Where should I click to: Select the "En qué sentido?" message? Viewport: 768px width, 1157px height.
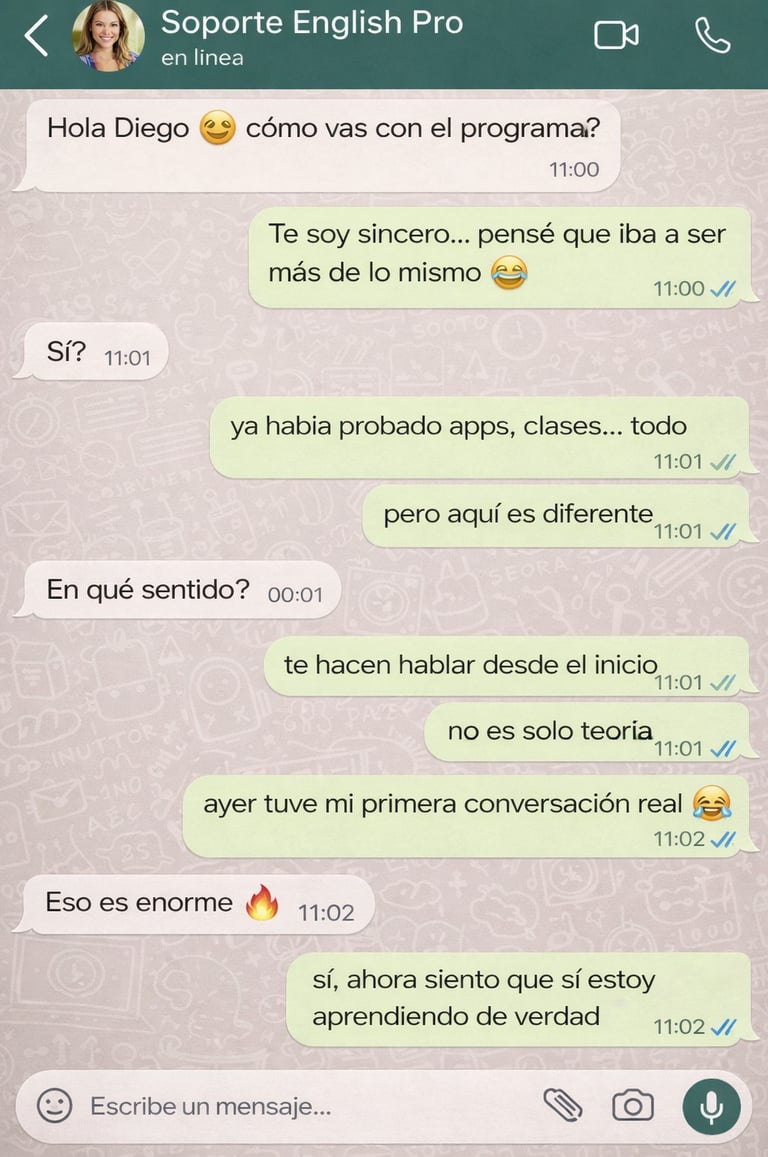click(179, 590)
